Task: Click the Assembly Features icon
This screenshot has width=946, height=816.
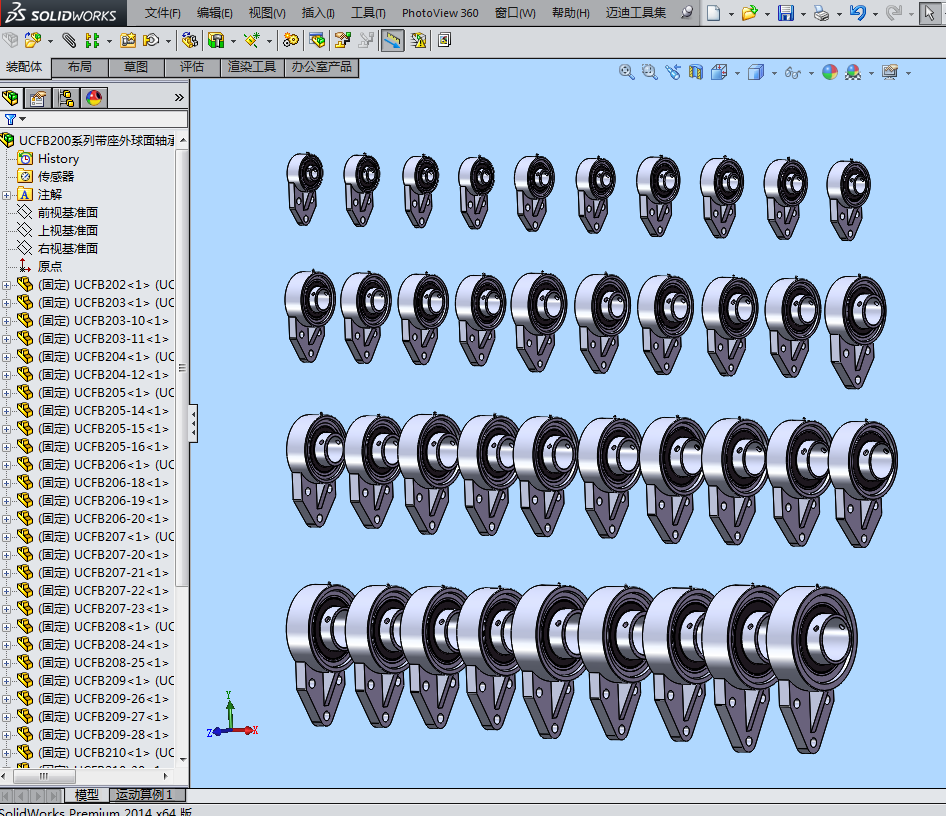Action: click(216, 40)
